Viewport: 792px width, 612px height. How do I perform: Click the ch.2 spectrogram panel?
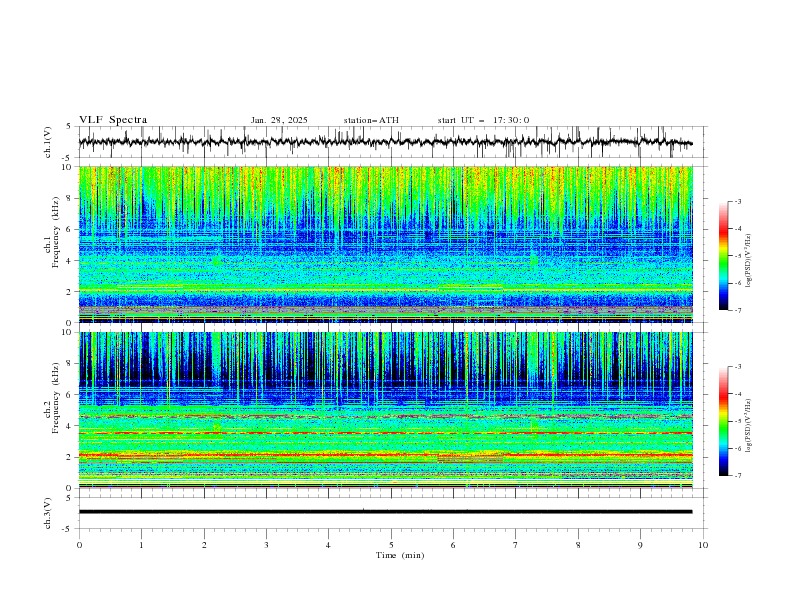(385, 410)
